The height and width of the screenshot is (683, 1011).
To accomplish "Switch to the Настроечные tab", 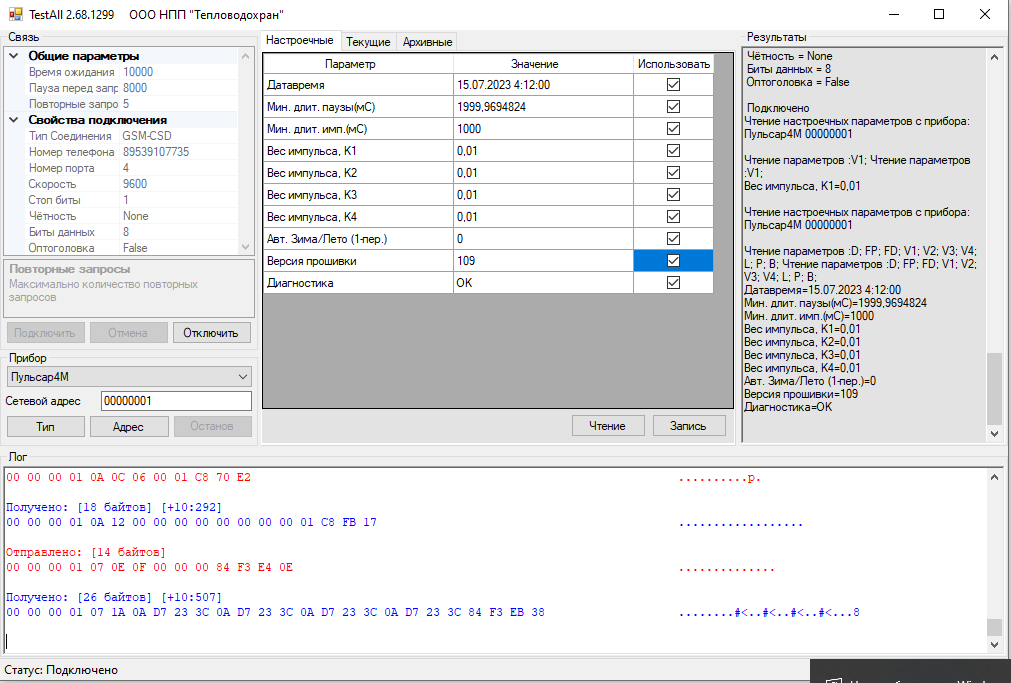I will click(300, 40).
